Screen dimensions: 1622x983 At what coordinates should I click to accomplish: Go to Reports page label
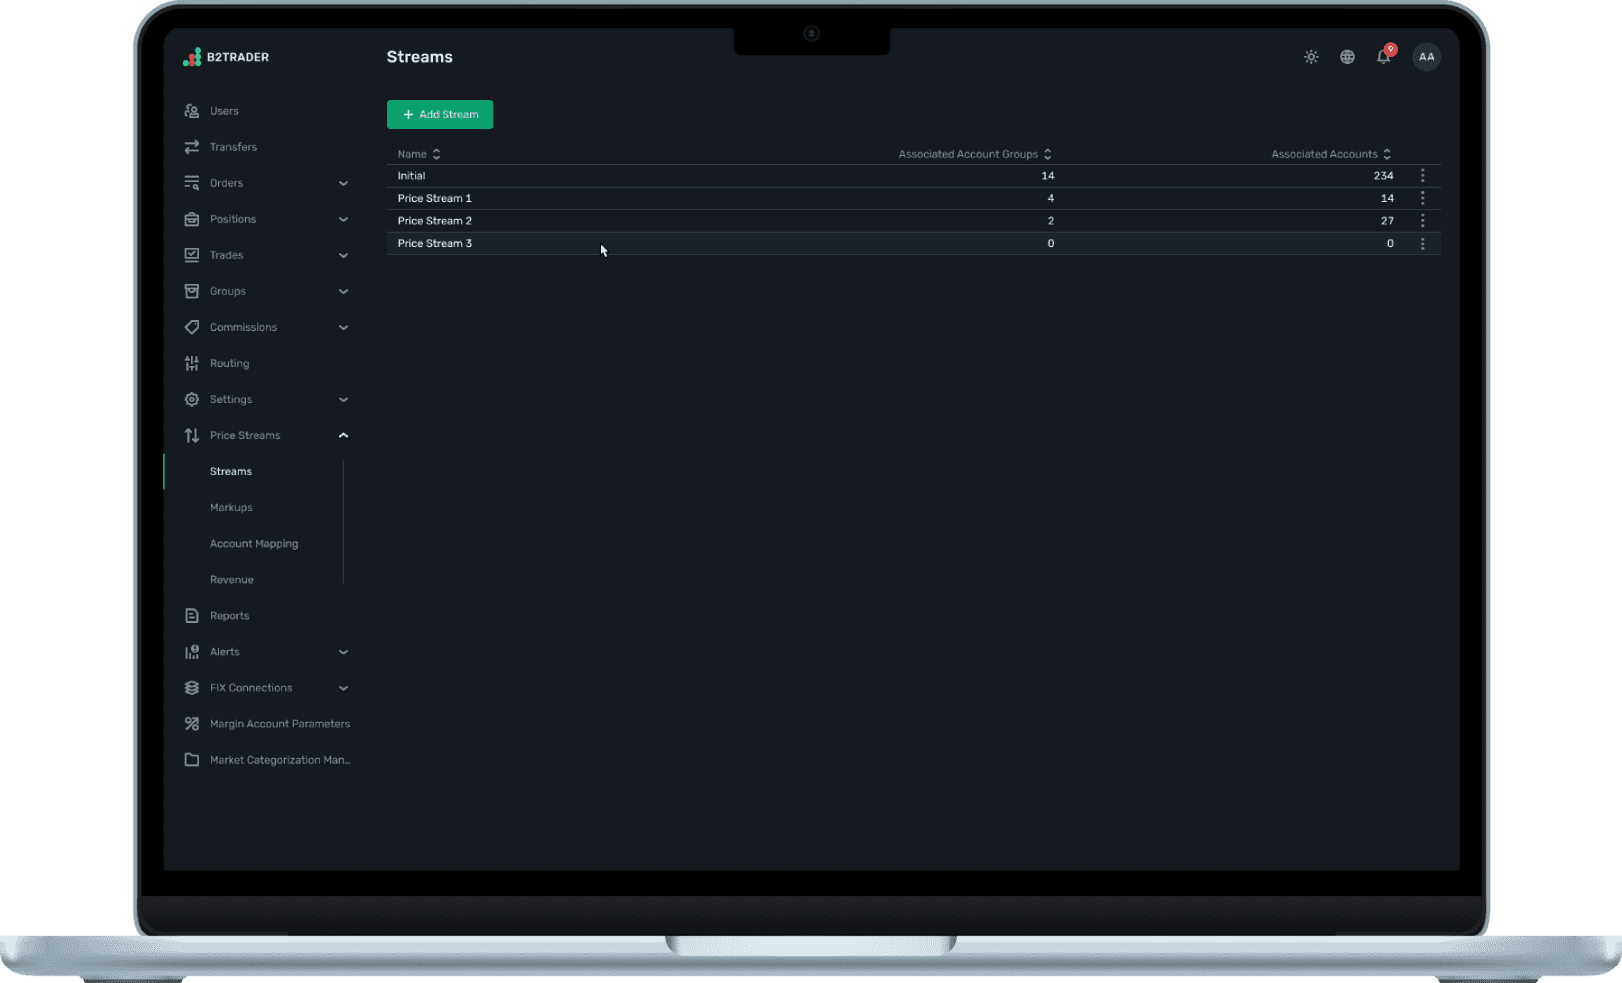(229, 616)
